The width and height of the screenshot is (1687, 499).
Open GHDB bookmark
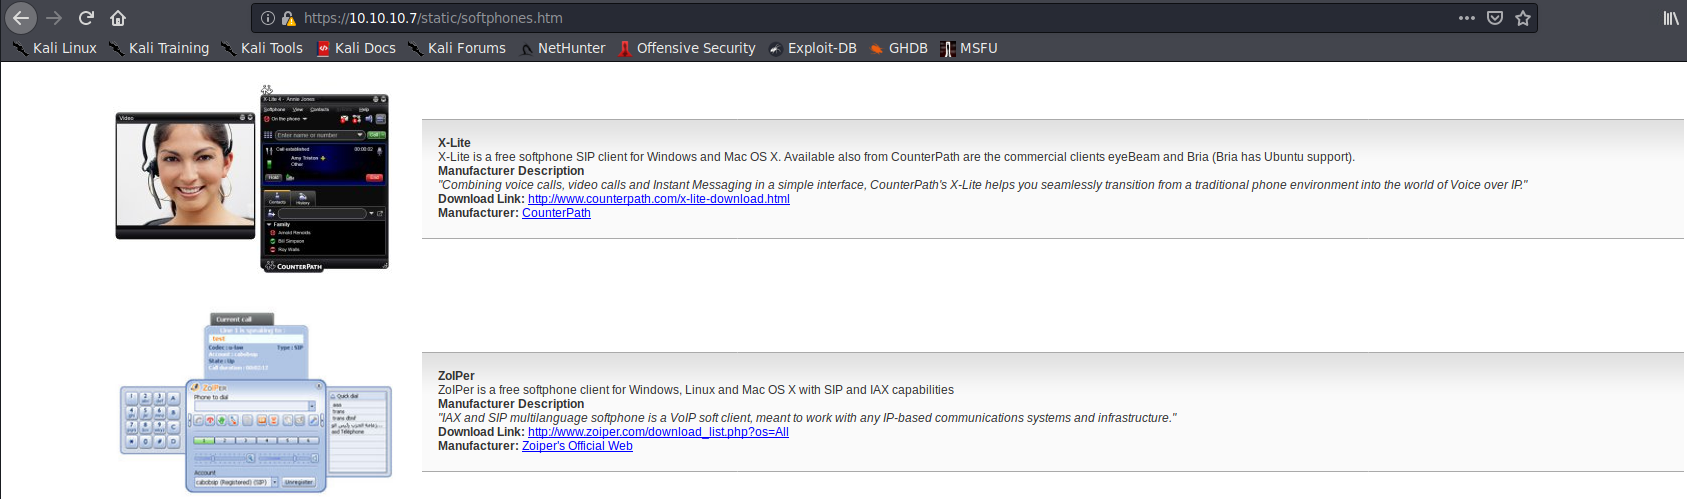[898, 48]
